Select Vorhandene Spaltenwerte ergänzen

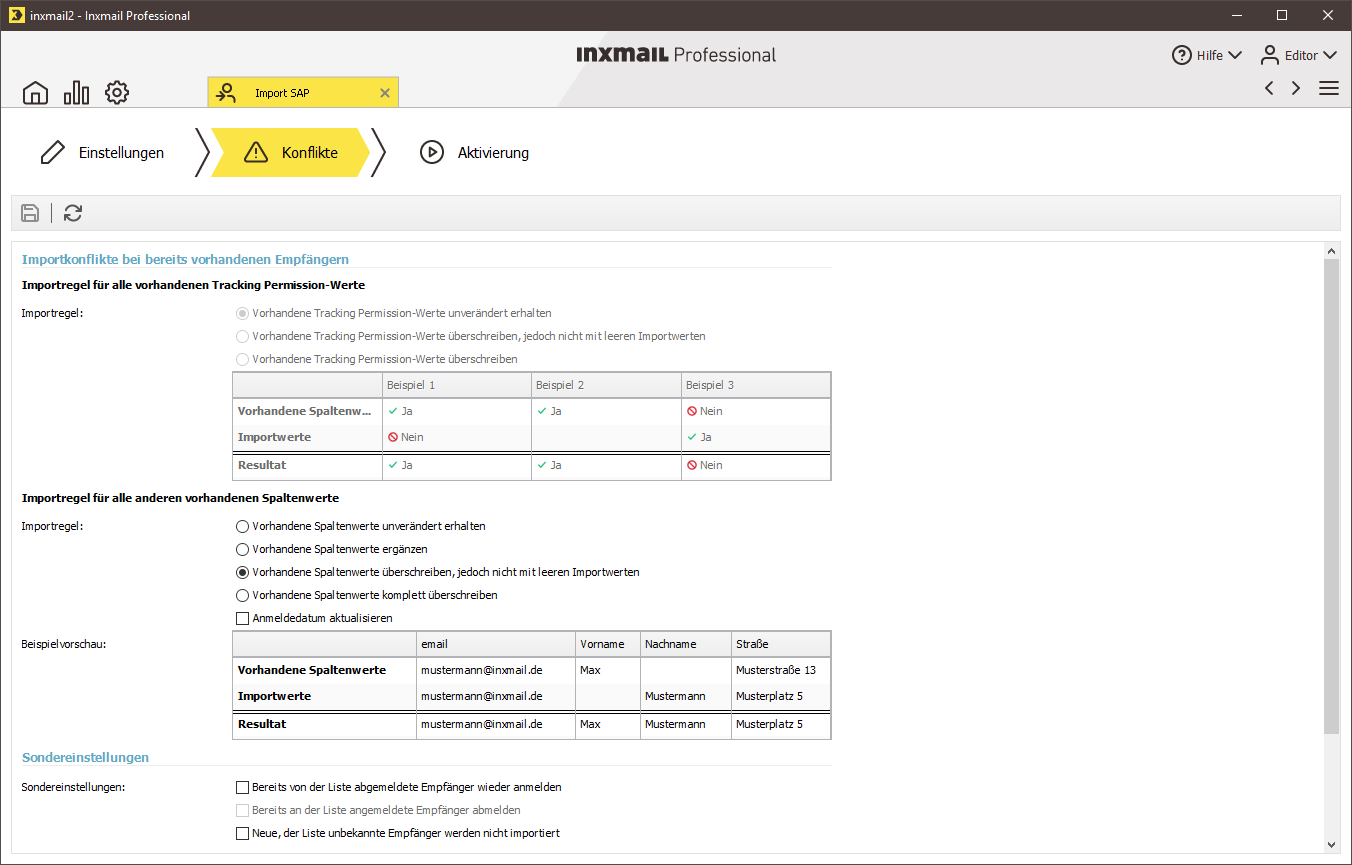(x=242, y=549)
